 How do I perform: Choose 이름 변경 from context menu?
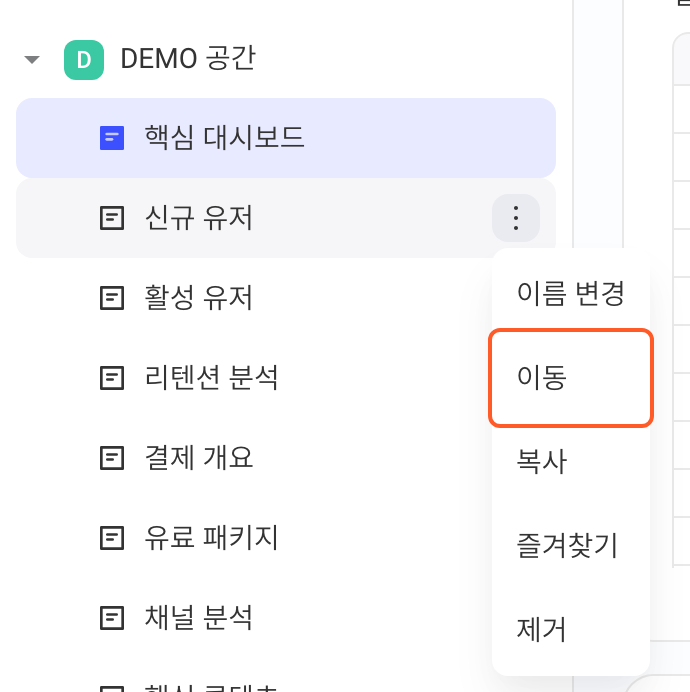click(x=570, y=293)
